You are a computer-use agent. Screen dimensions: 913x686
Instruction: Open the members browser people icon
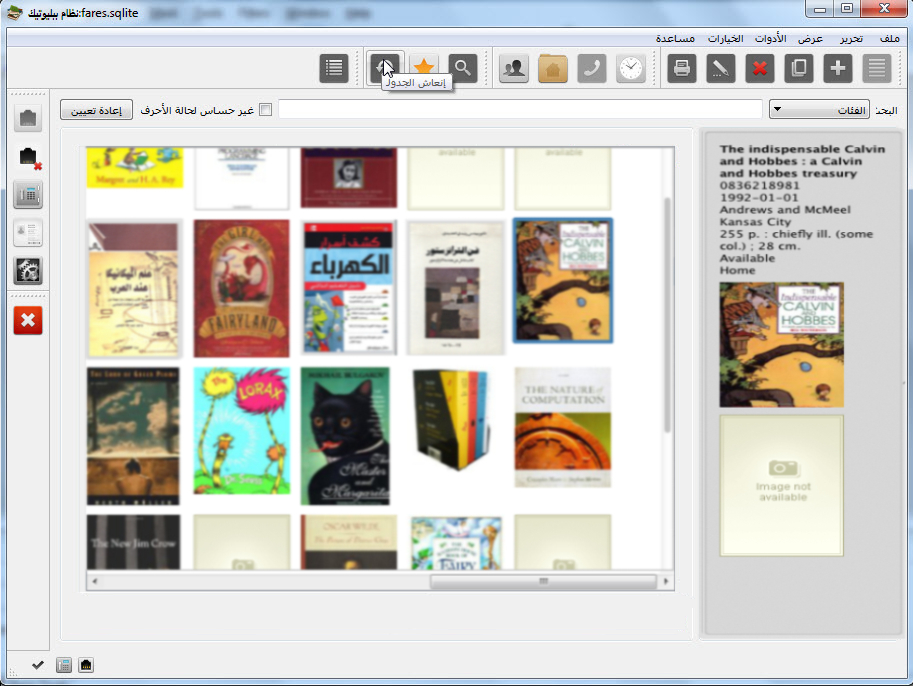(x=514, y=68)
